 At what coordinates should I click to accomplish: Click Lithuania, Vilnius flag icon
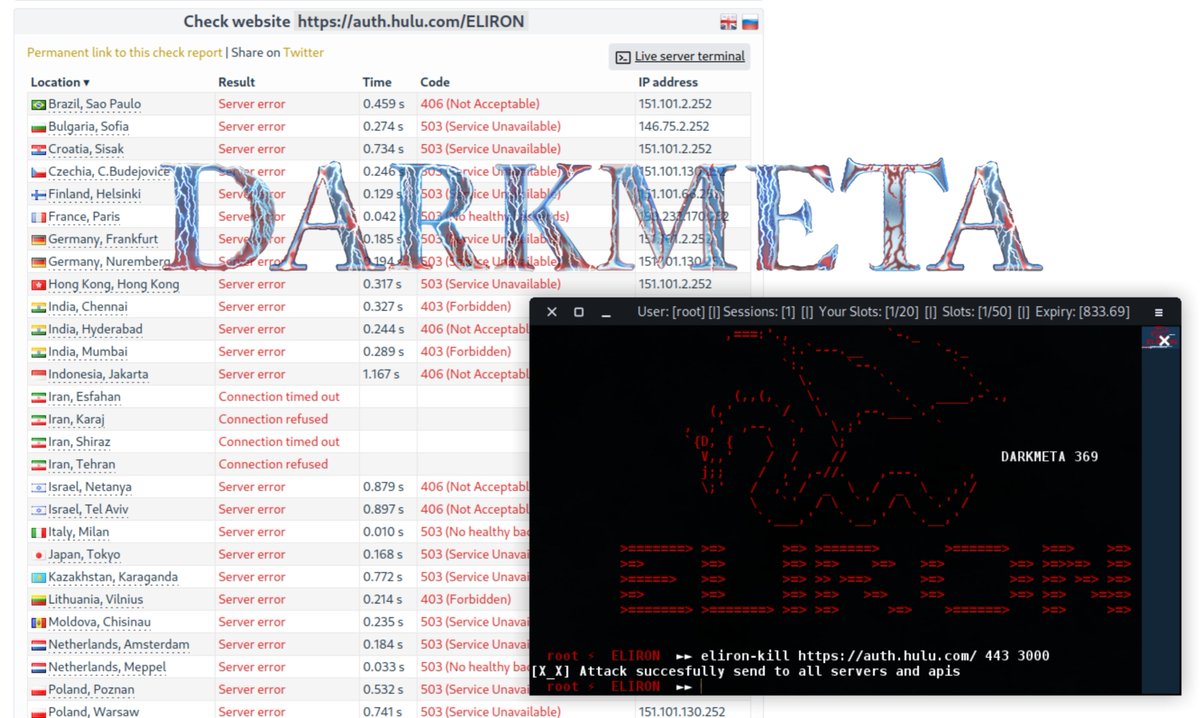tap(38, 600)
